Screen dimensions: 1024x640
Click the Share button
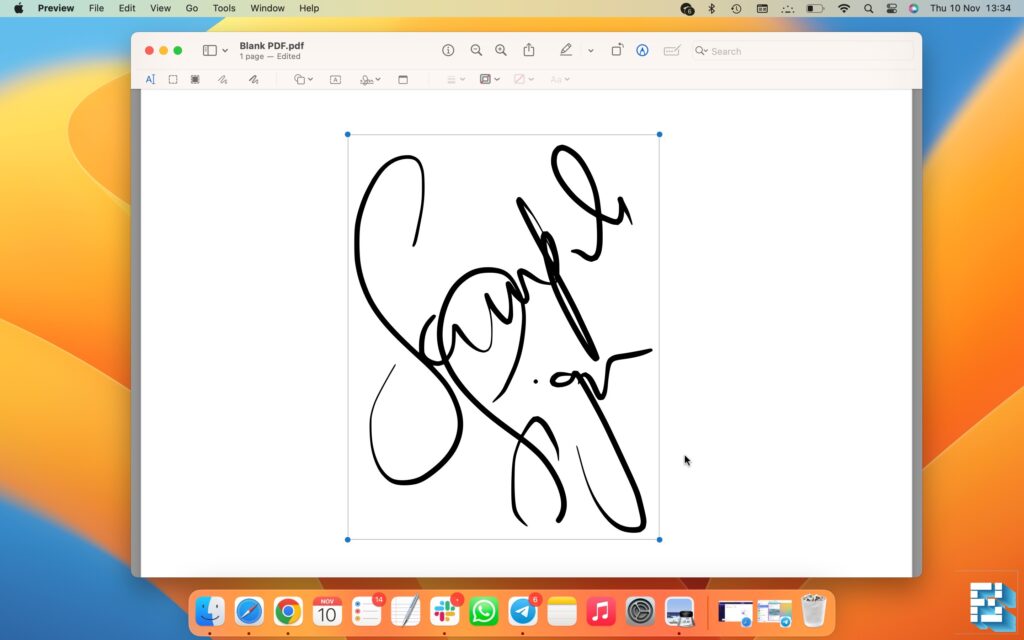tap(528, 50)
